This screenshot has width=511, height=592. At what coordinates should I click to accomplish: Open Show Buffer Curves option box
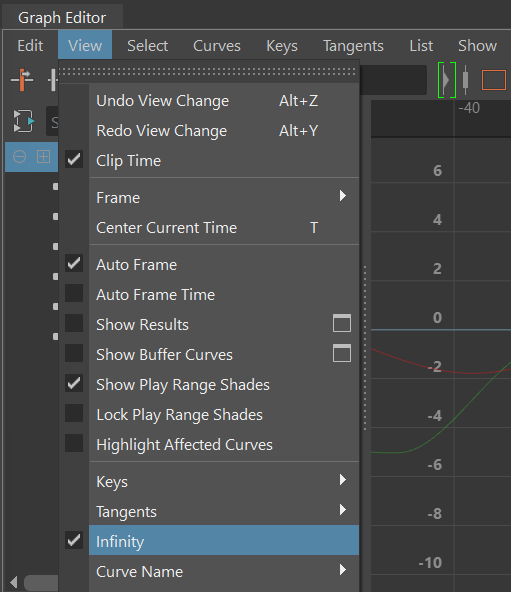(342, 353)
